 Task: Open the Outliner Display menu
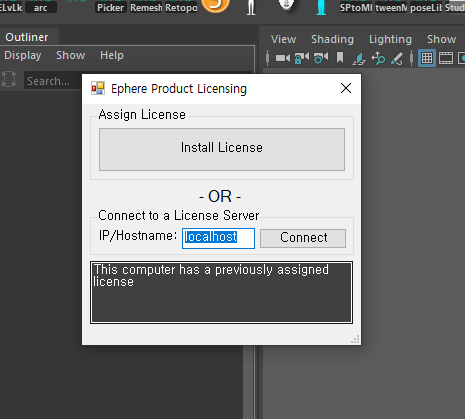23,55
